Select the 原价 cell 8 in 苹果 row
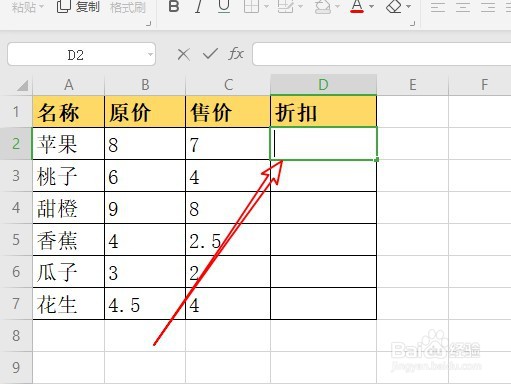 pos(145,144)
